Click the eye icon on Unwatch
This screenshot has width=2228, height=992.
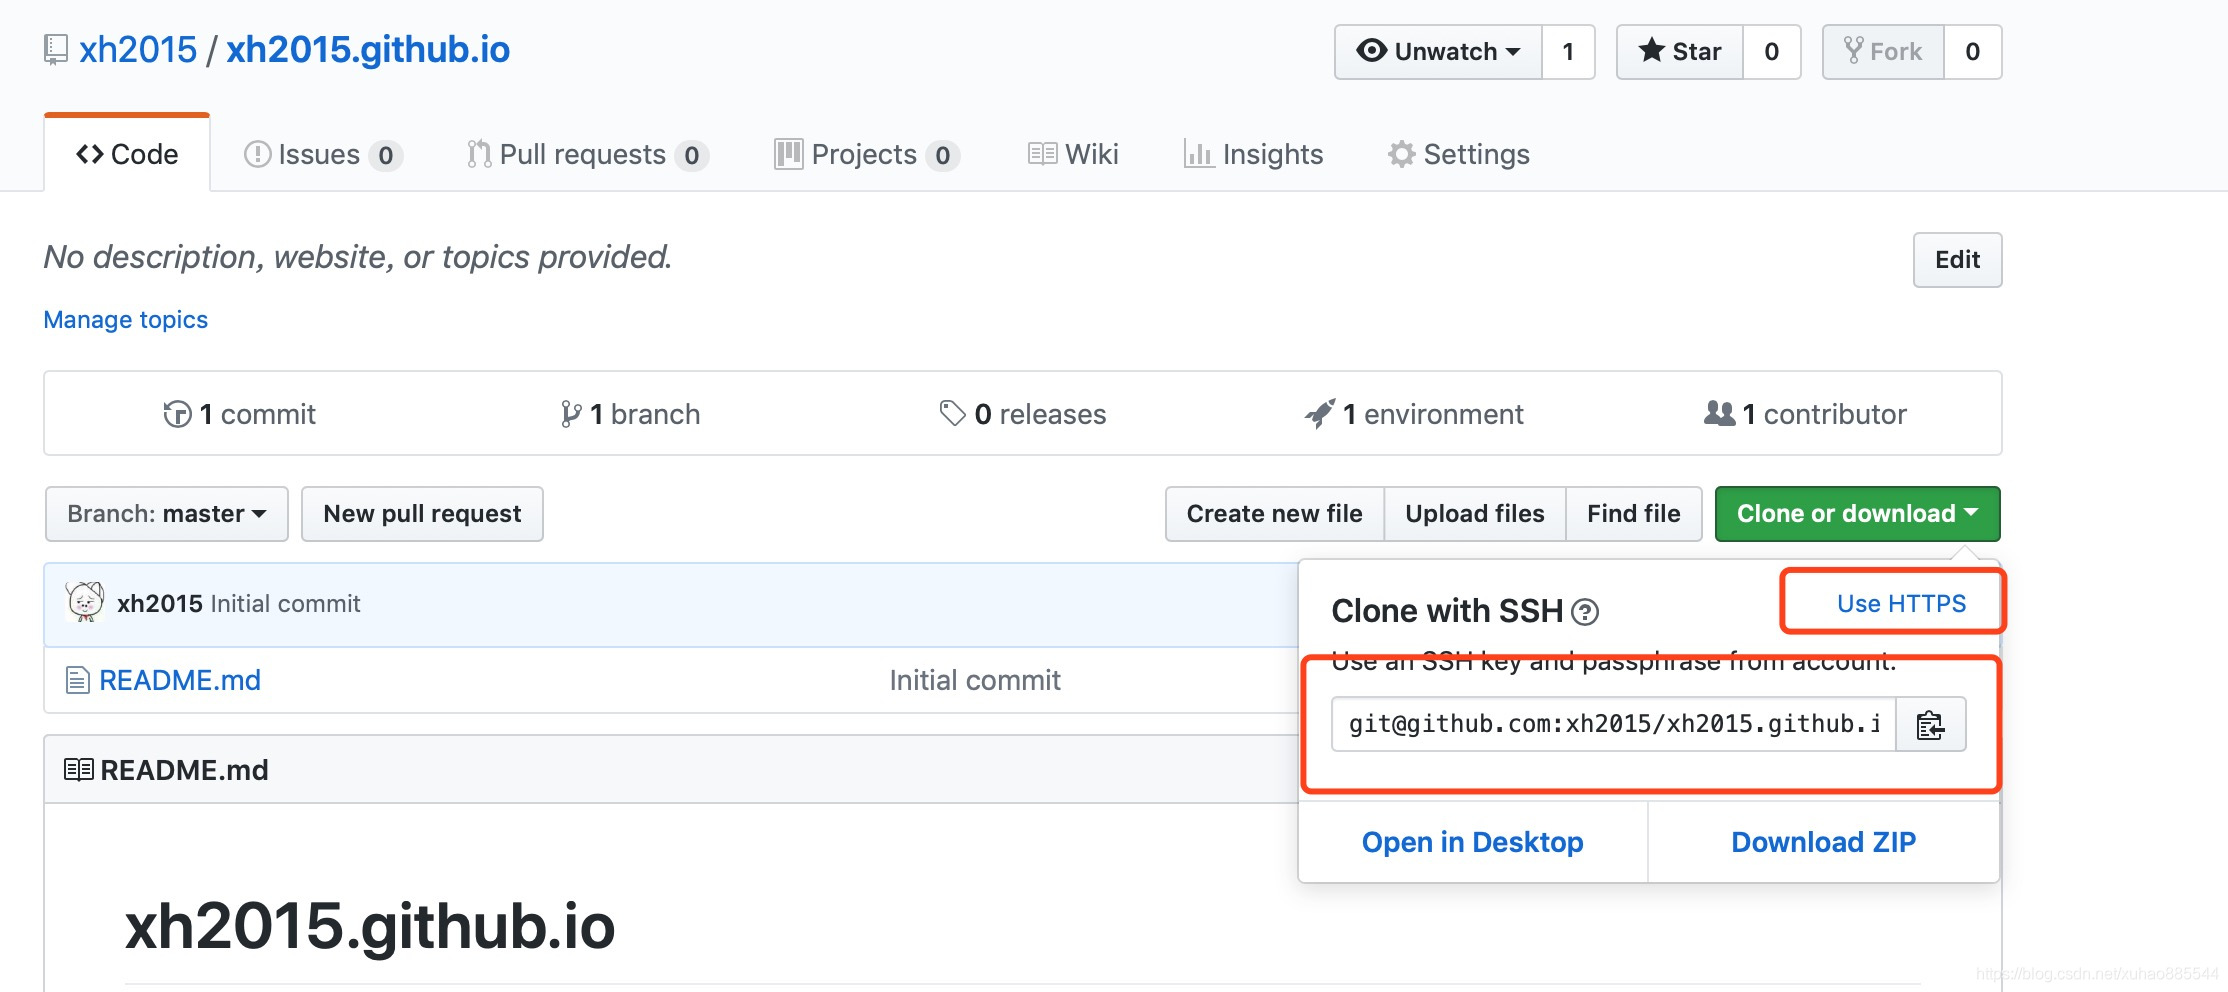pos(1372,50)
